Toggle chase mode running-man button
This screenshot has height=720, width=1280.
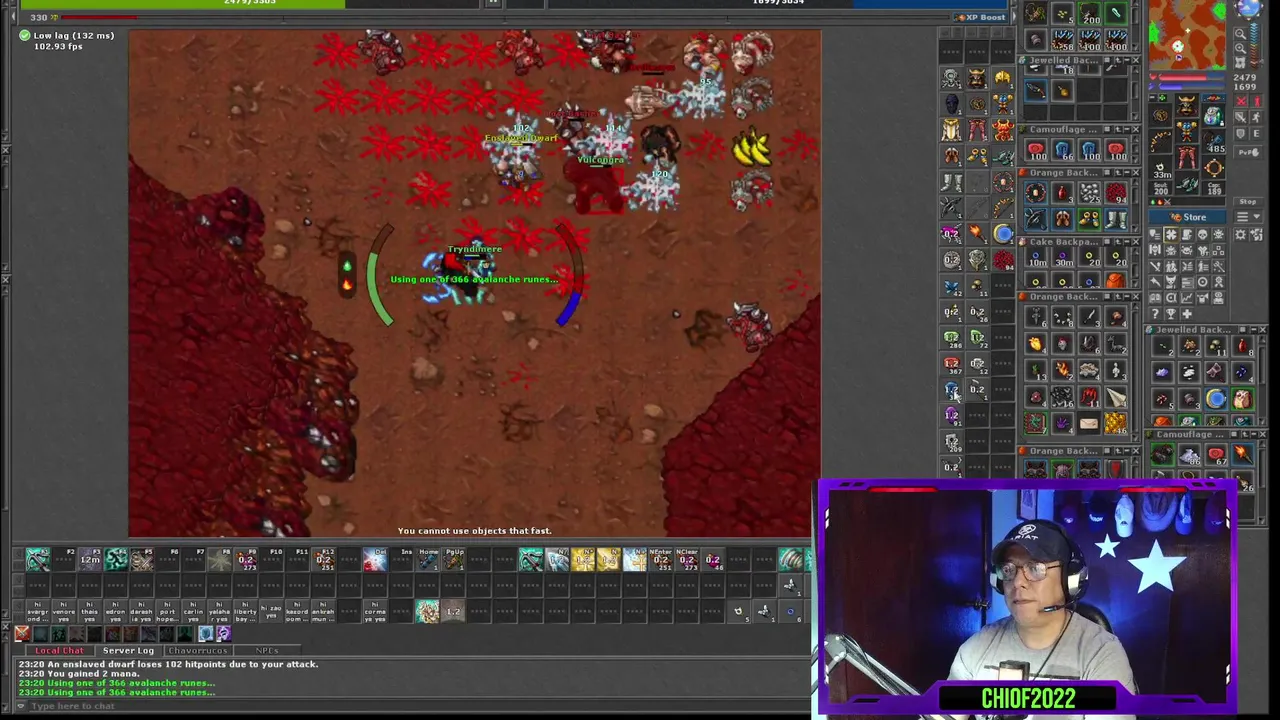click(x=1257, y=117)
